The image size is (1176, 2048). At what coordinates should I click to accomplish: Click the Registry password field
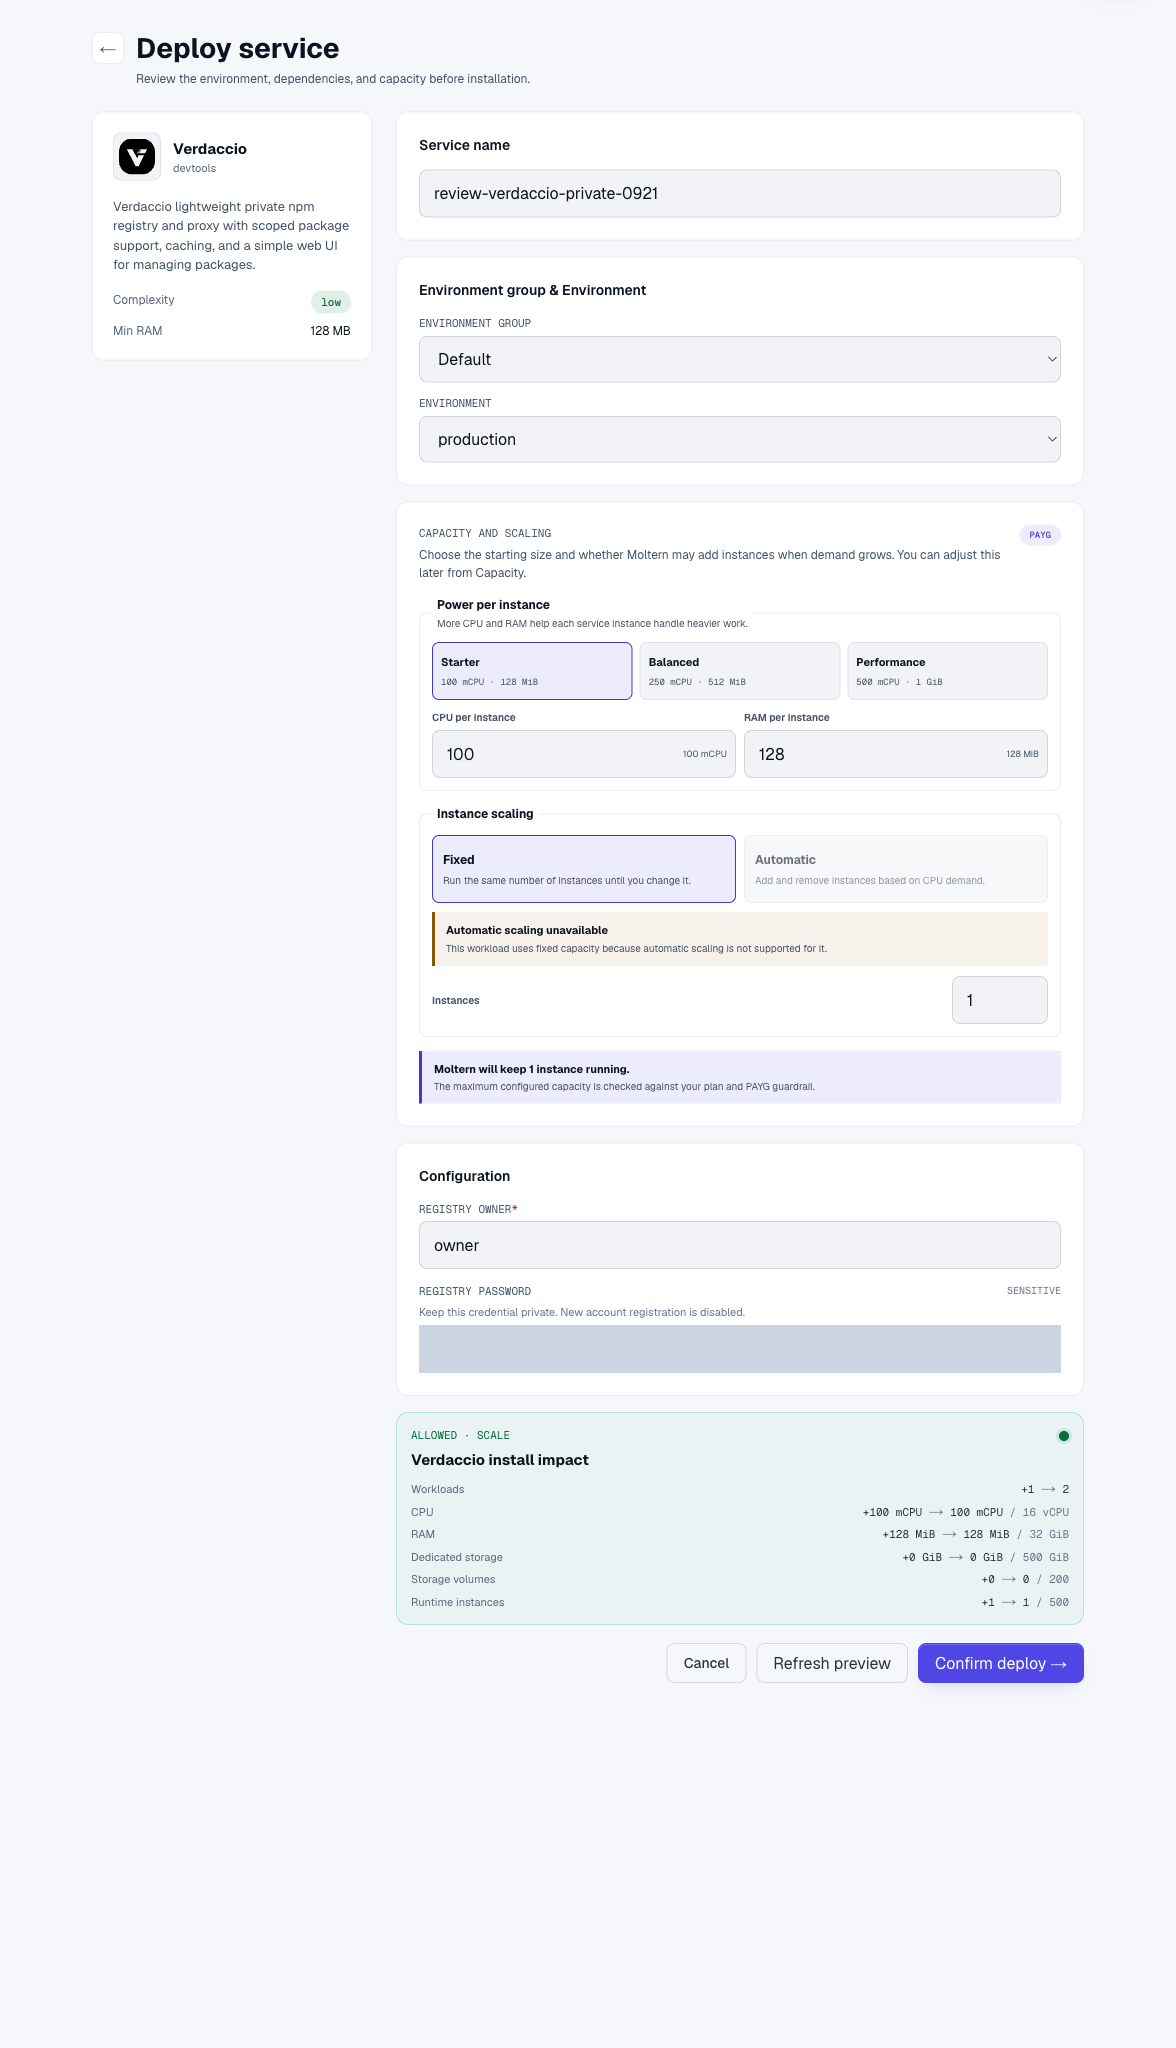[740, 1349]
